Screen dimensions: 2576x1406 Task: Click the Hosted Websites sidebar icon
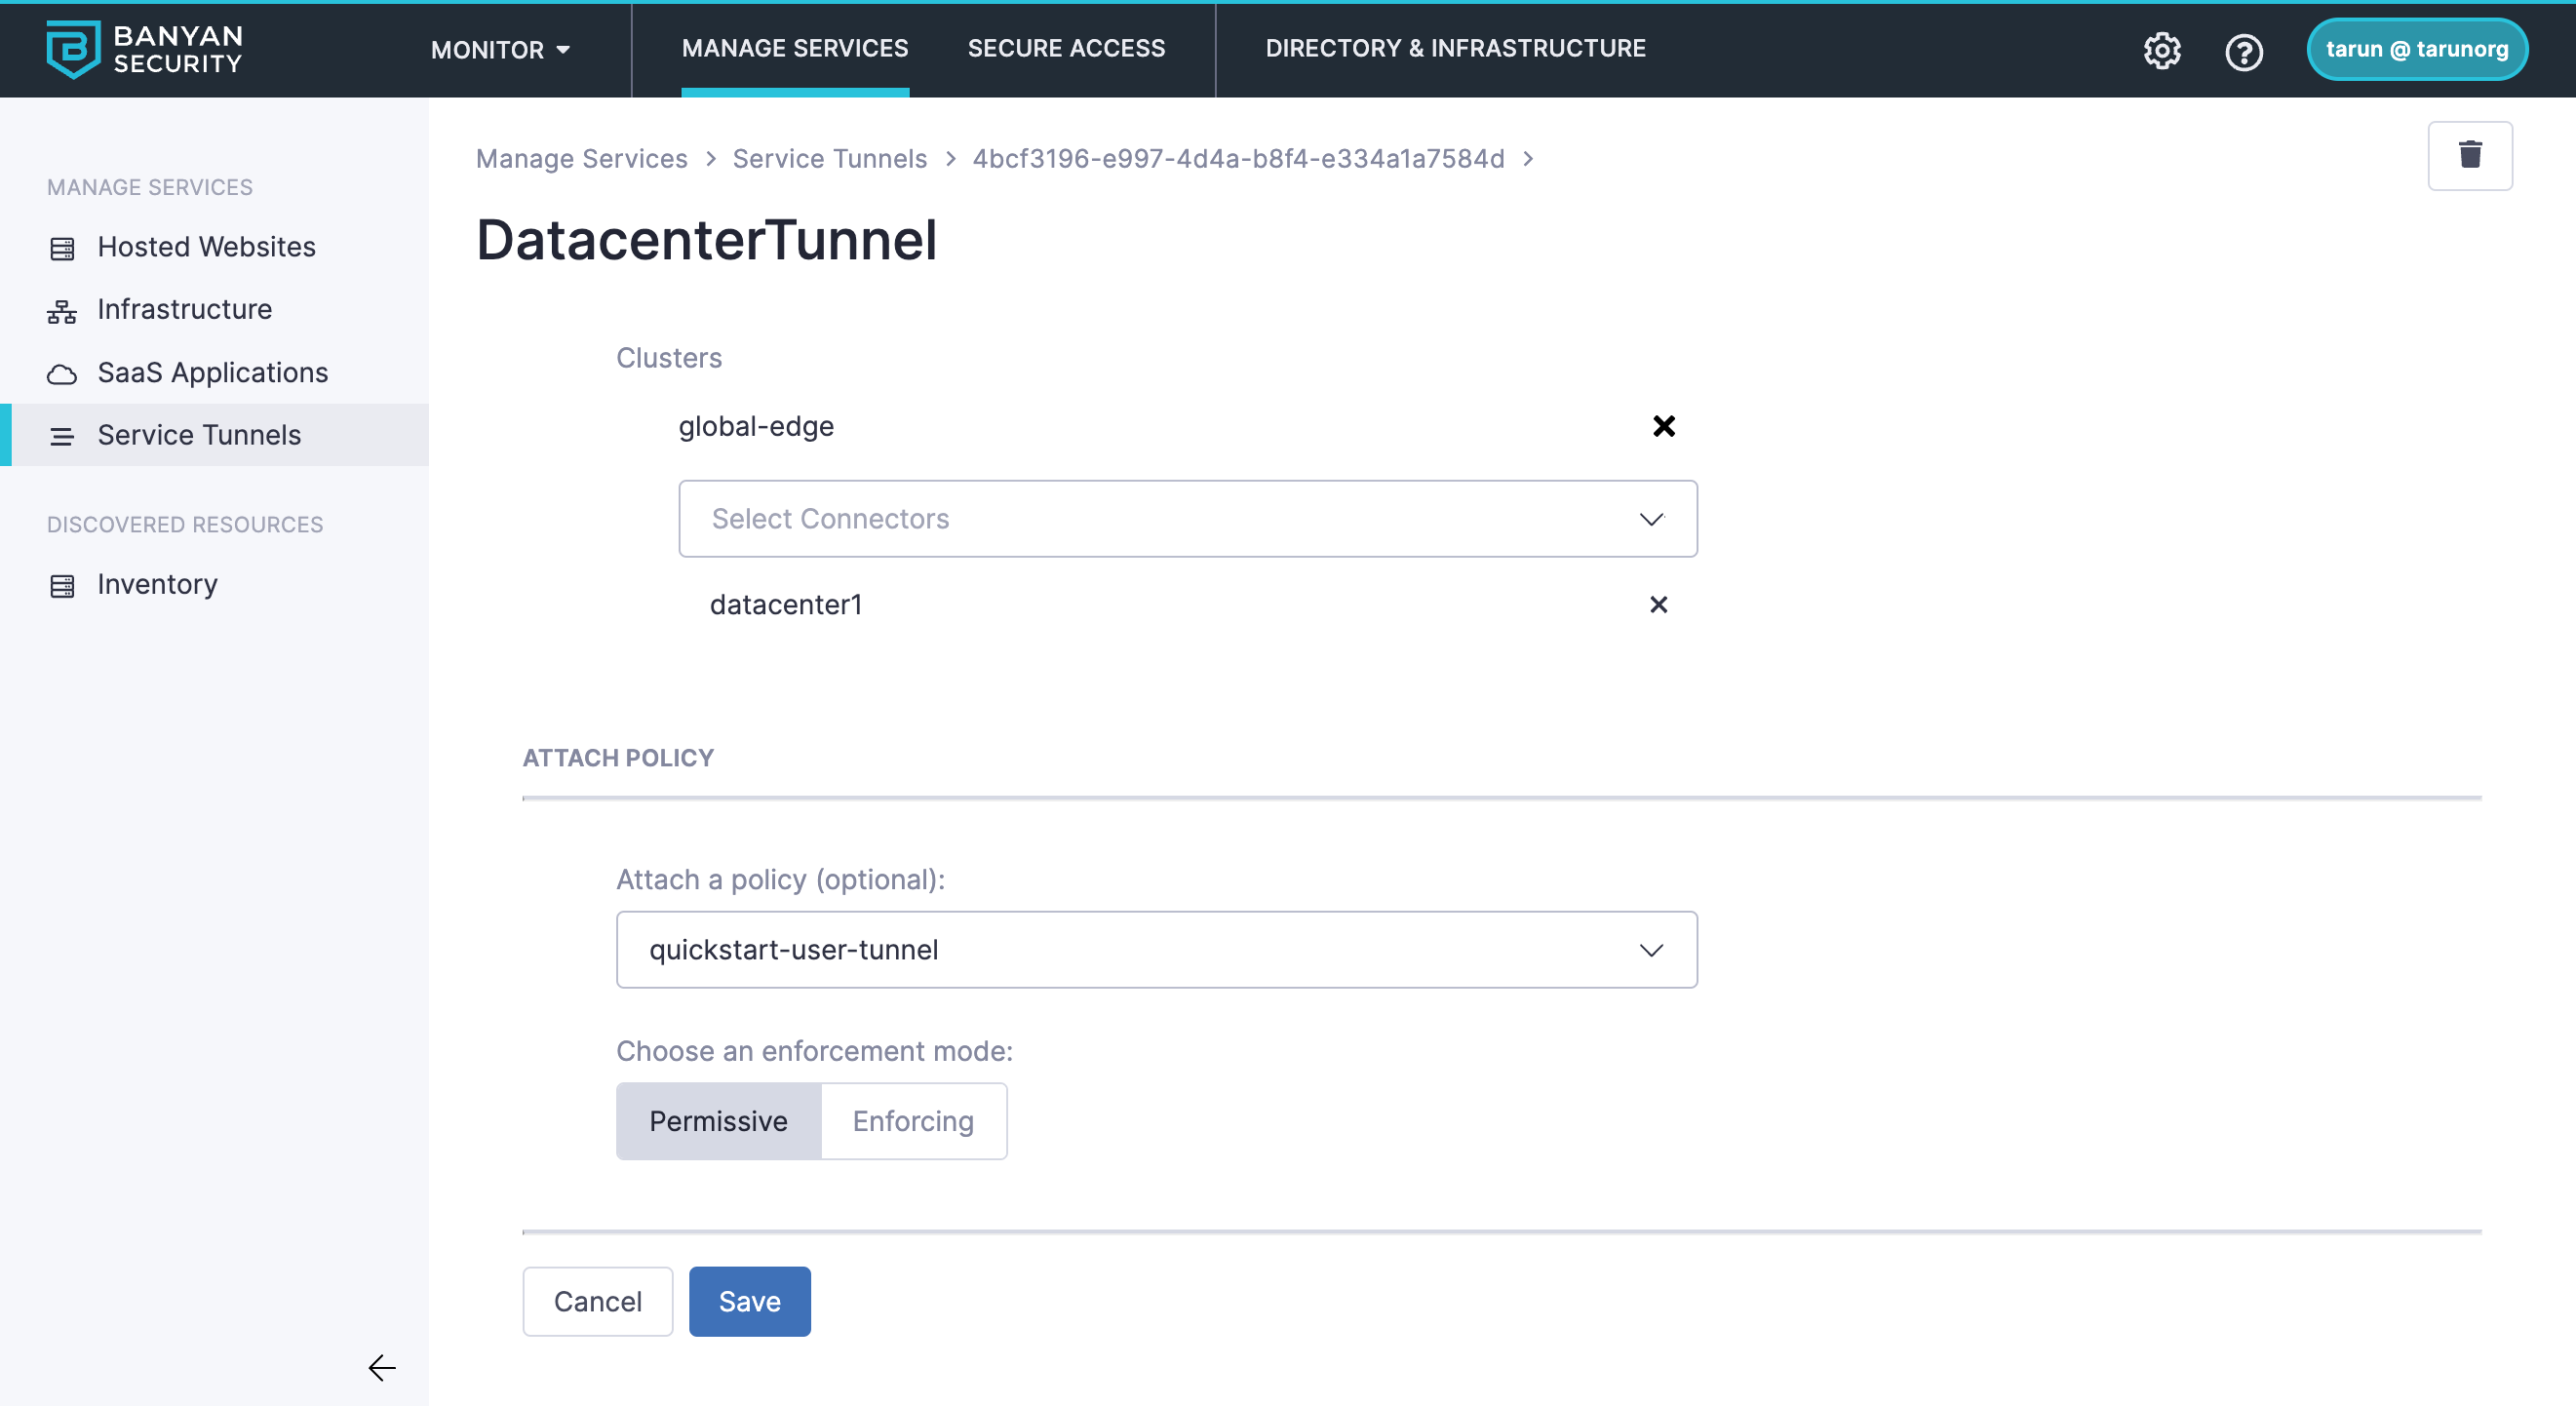click(x=62, y=248)
